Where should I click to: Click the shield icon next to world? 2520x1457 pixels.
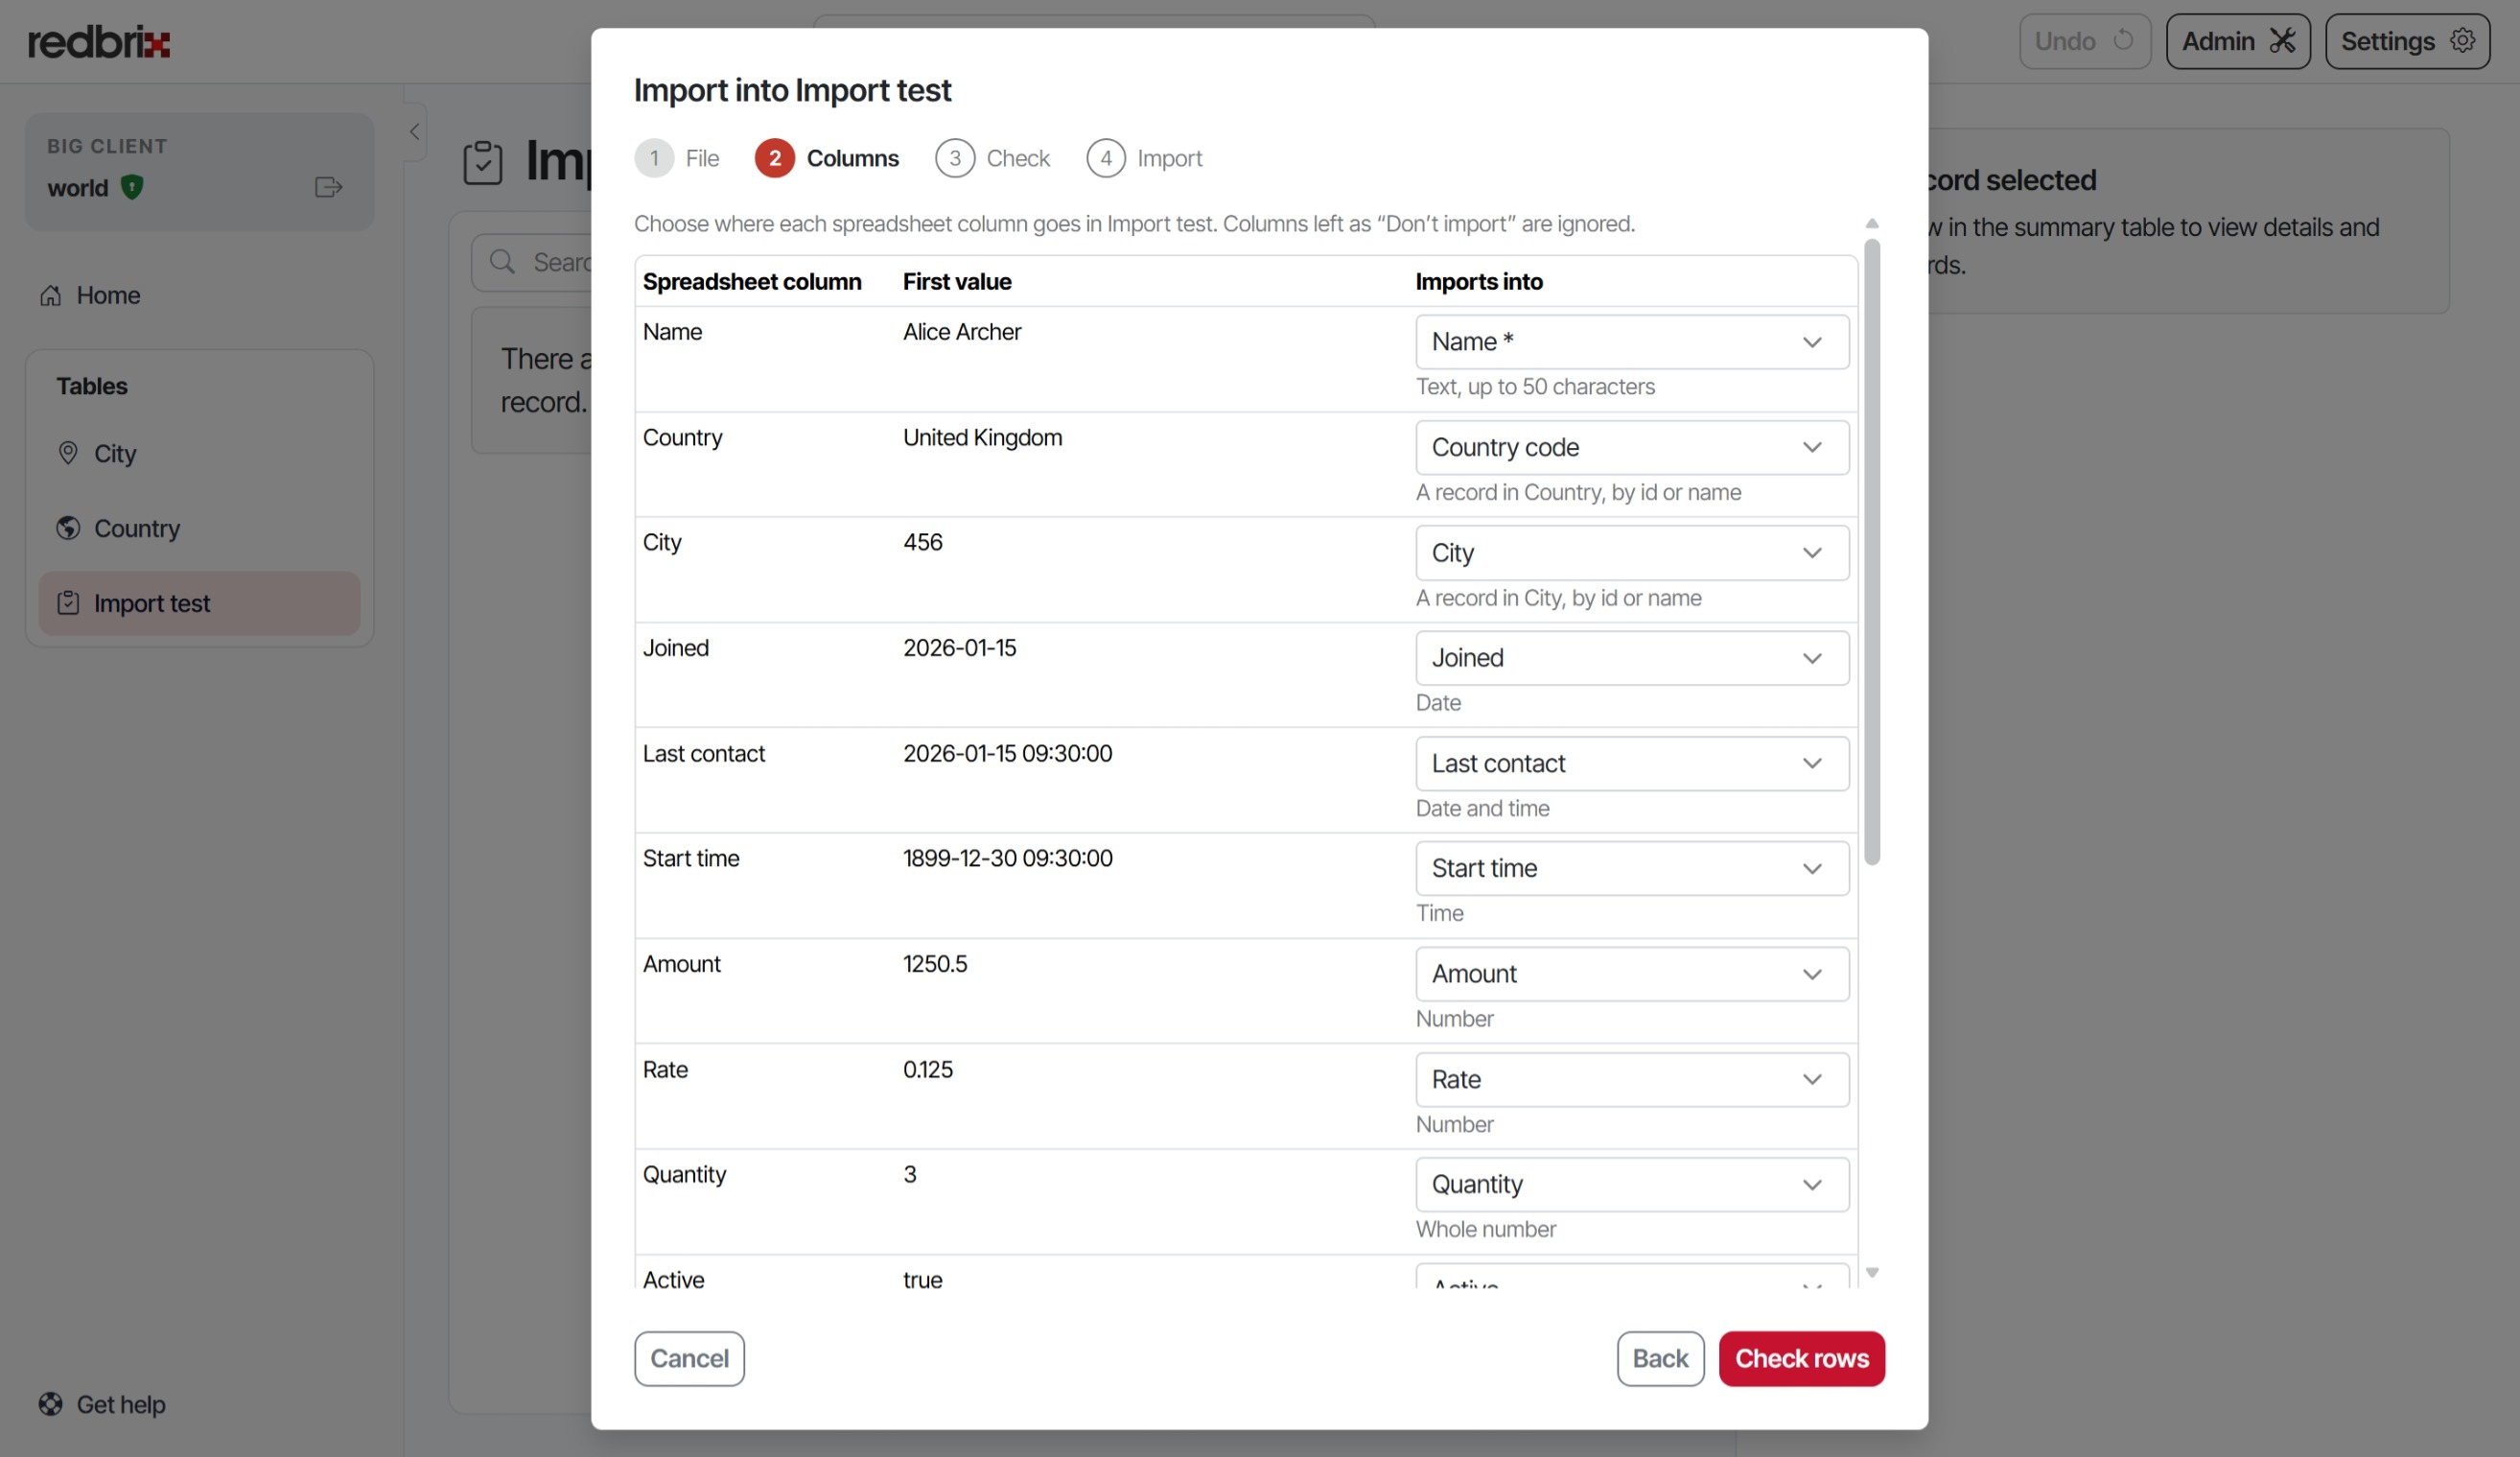(131, 187)
